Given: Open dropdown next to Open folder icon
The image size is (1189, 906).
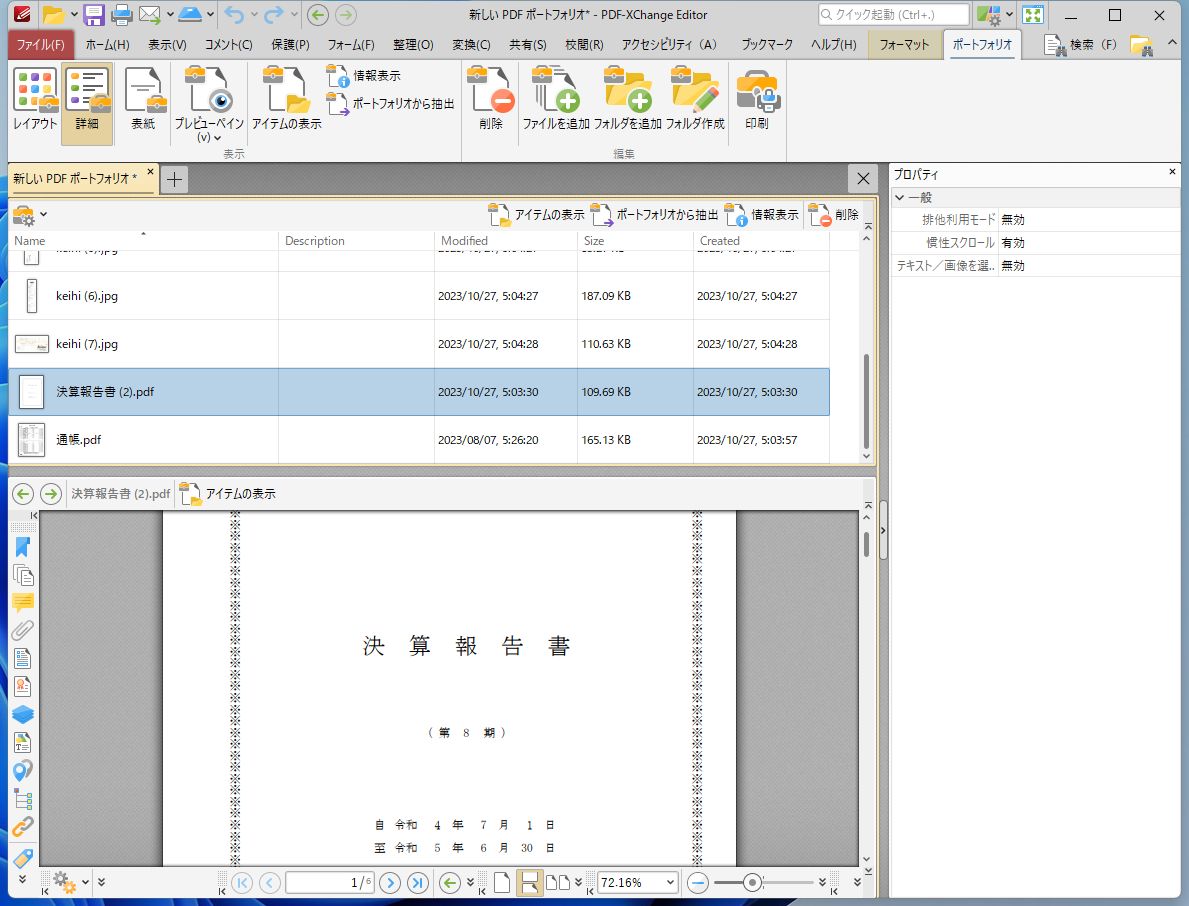Looking at the screenshot, I should tap(74, 14).
